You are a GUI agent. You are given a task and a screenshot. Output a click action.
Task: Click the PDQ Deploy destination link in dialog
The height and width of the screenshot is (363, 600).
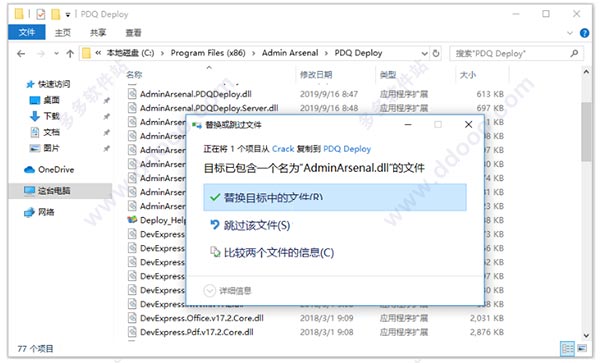347,149
